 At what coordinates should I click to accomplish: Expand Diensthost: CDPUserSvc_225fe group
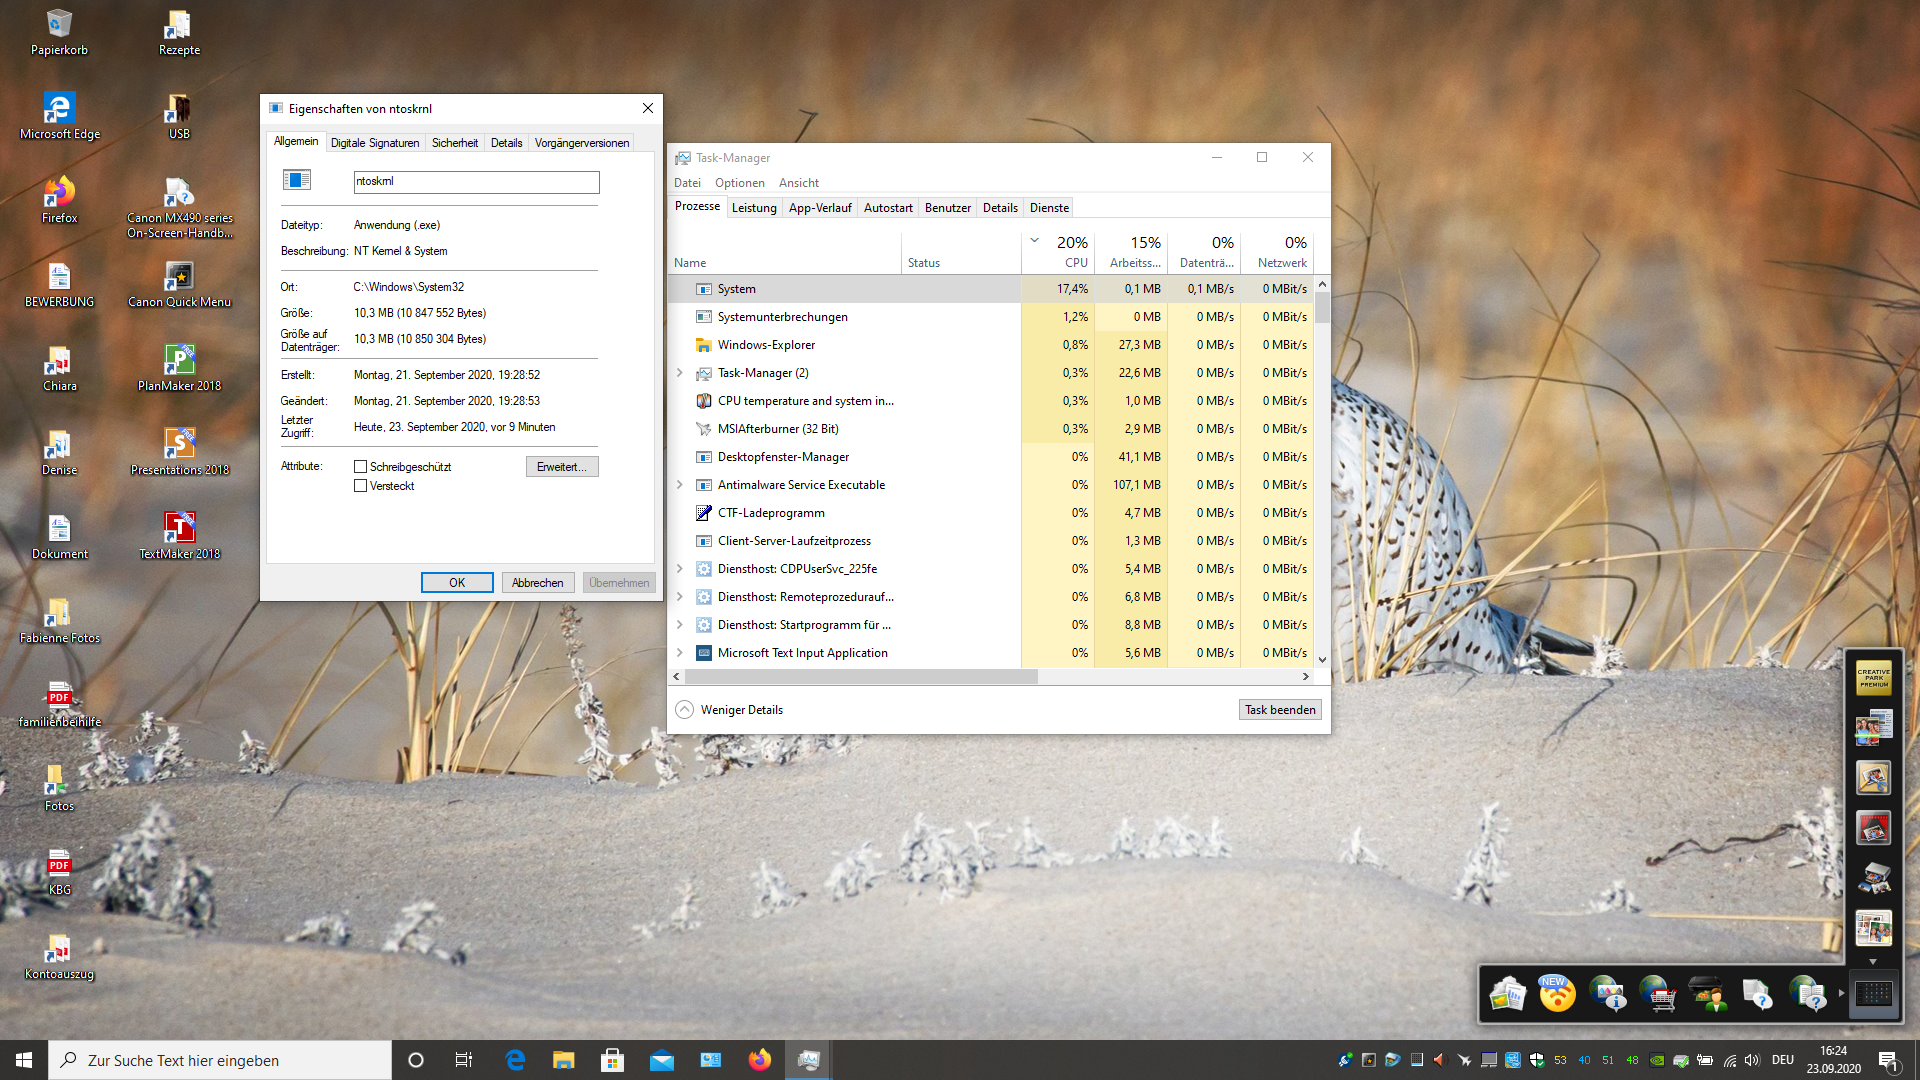click(680, 569)
